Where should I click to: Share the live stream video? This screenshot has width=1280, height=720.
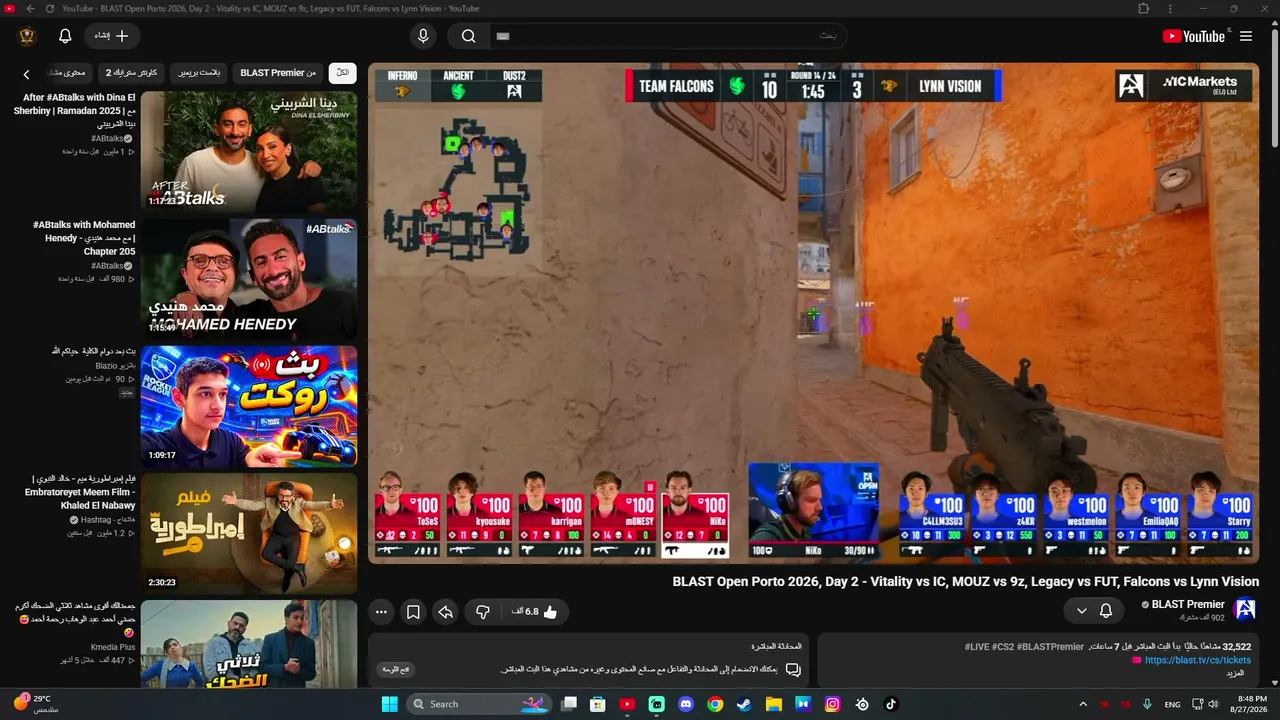(446, 611)
